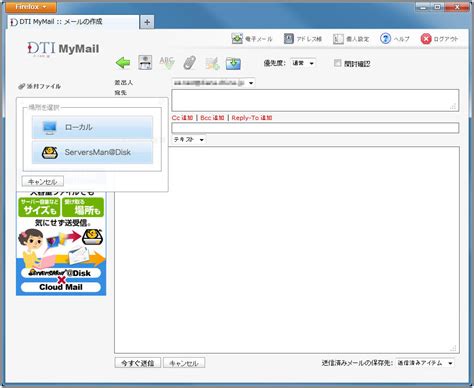Open the Firefox application menu

31,7
